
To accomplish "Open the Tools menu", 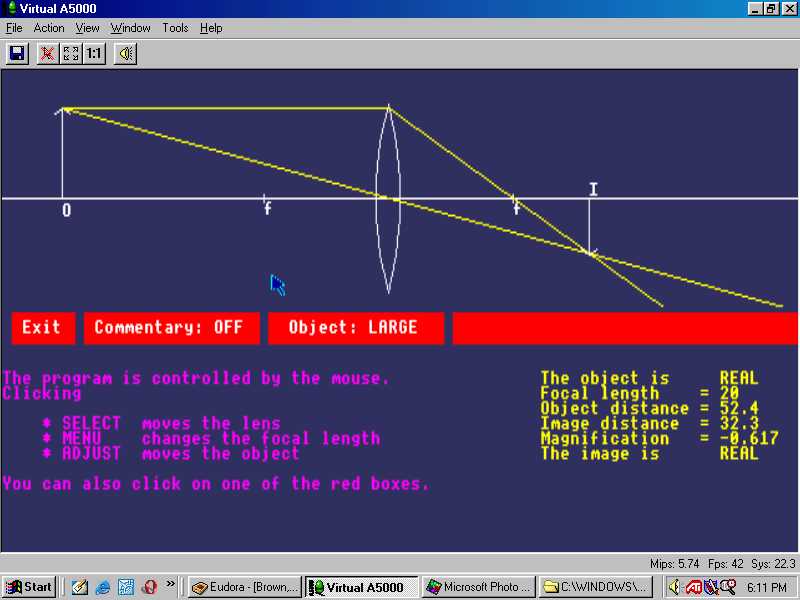I will (175, 28).
